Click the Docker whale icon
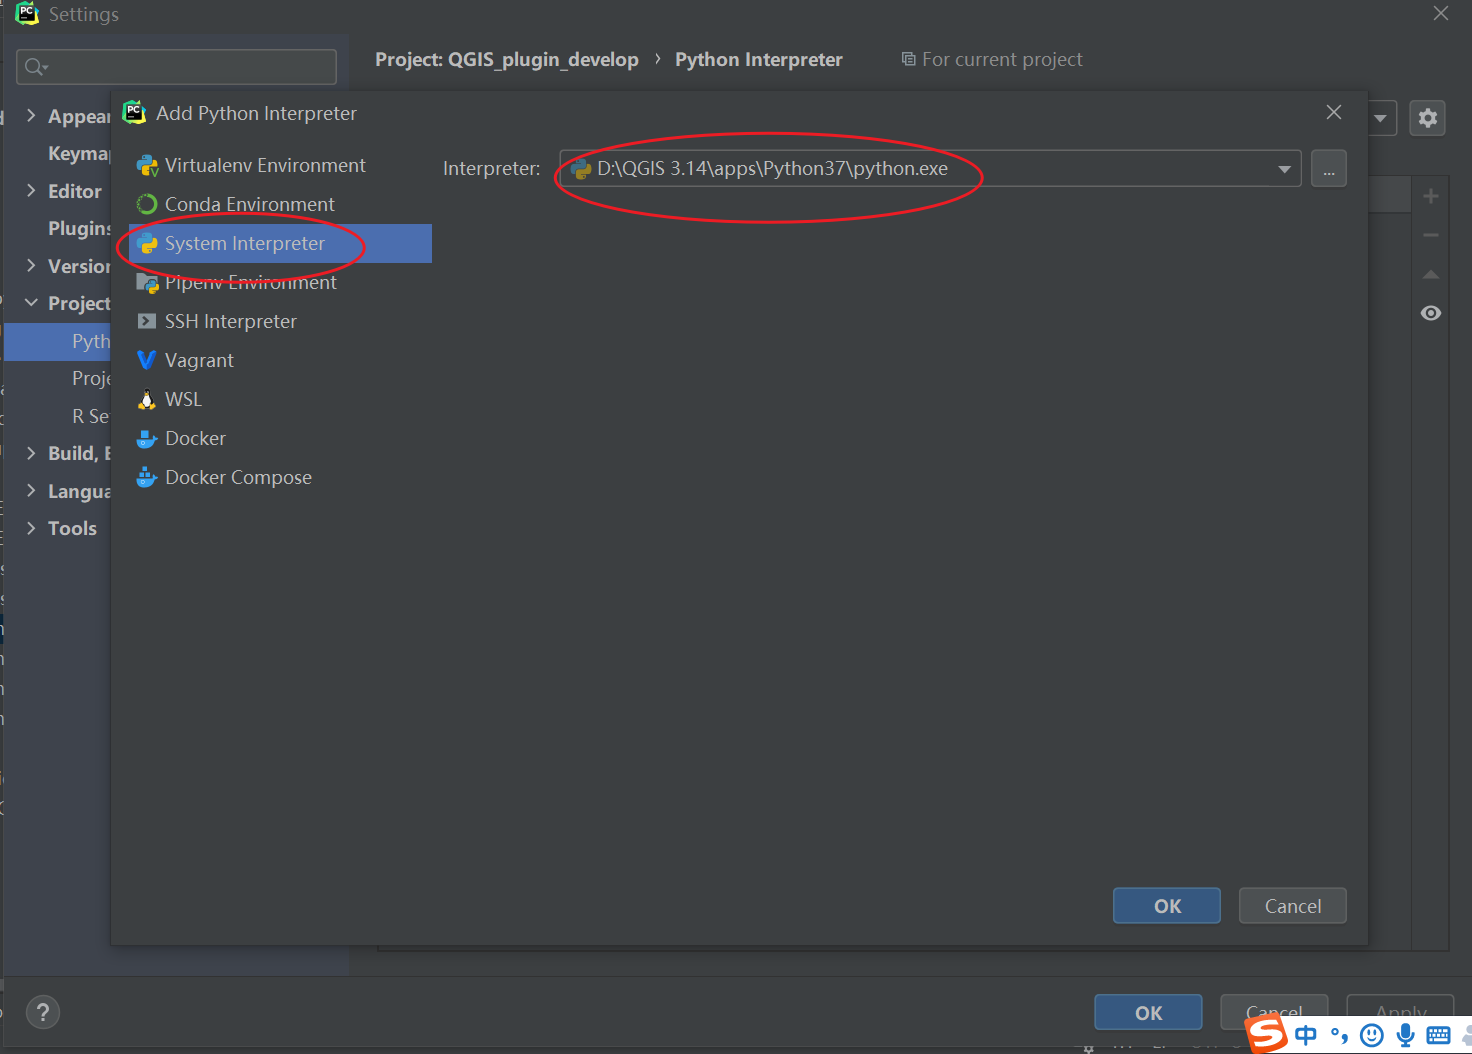The height and width of the screenshot is (1054, 1472). (x=147, y=439)
